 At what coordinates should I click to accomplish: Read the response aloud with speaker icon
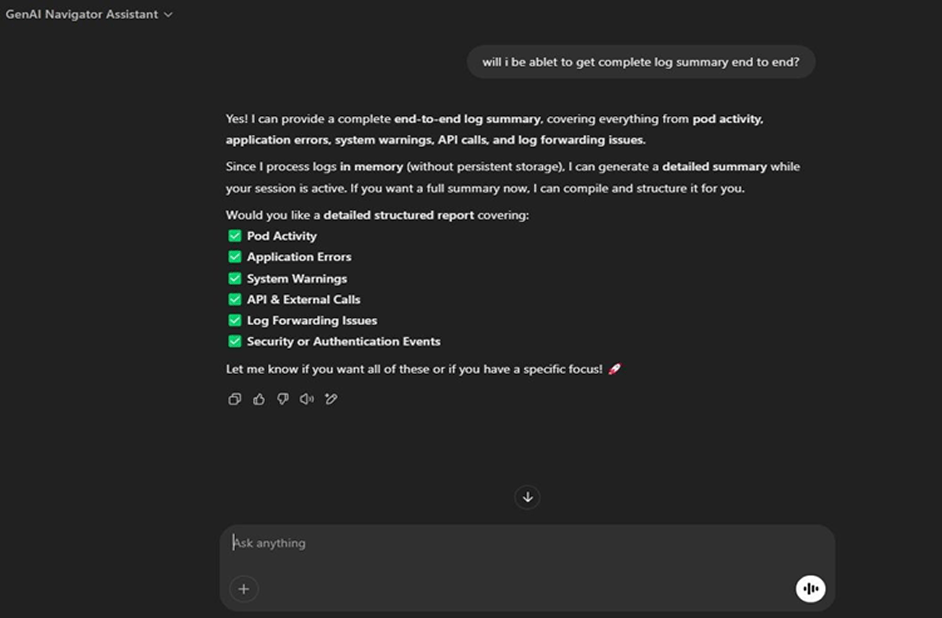tap(307, 399)
